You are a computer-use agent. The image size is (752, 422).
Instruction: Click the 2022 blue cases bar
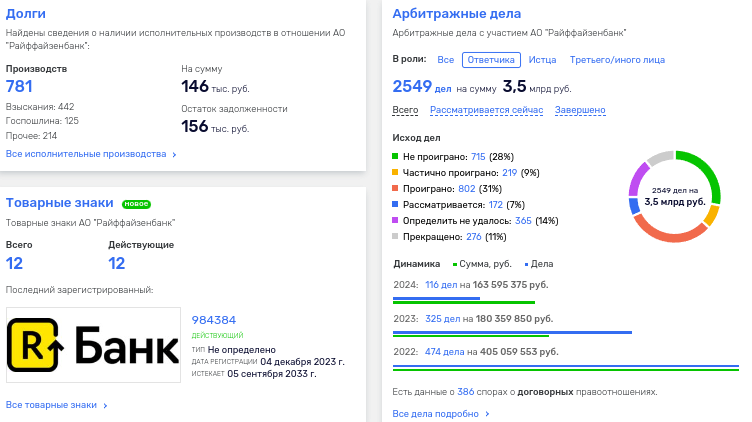tap(566, 366)
